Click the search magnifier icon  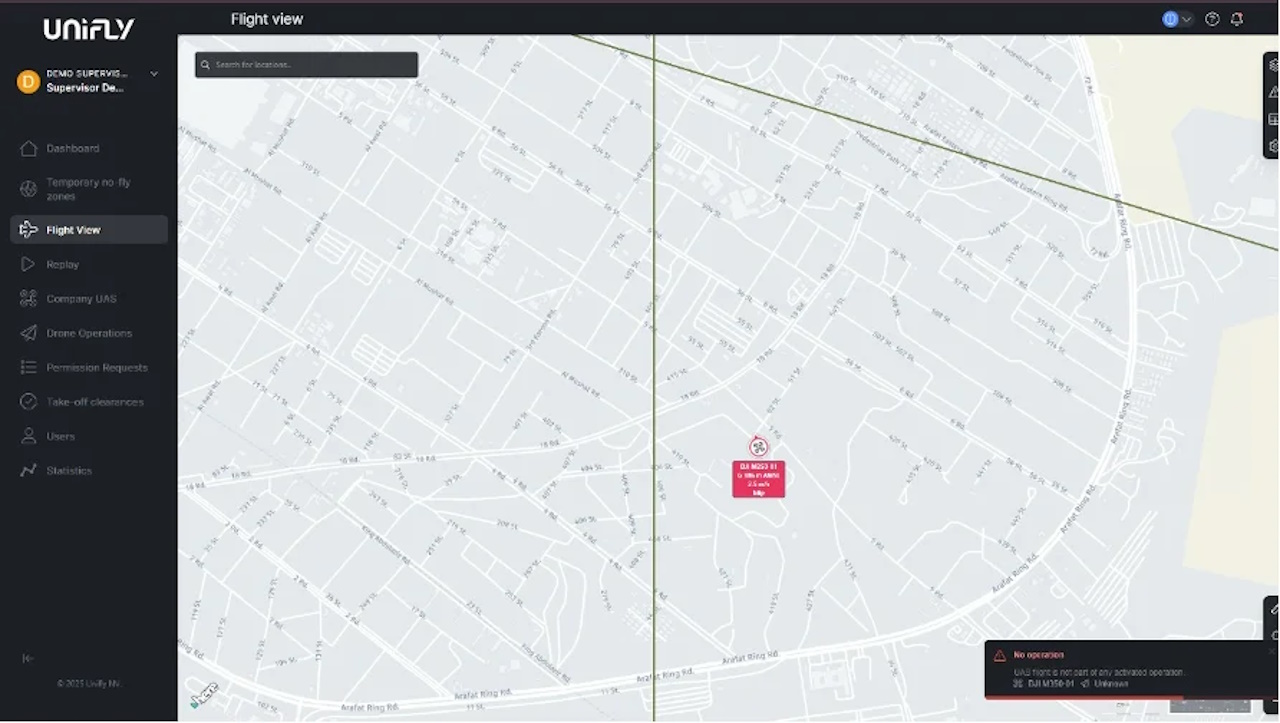[206, 65]
